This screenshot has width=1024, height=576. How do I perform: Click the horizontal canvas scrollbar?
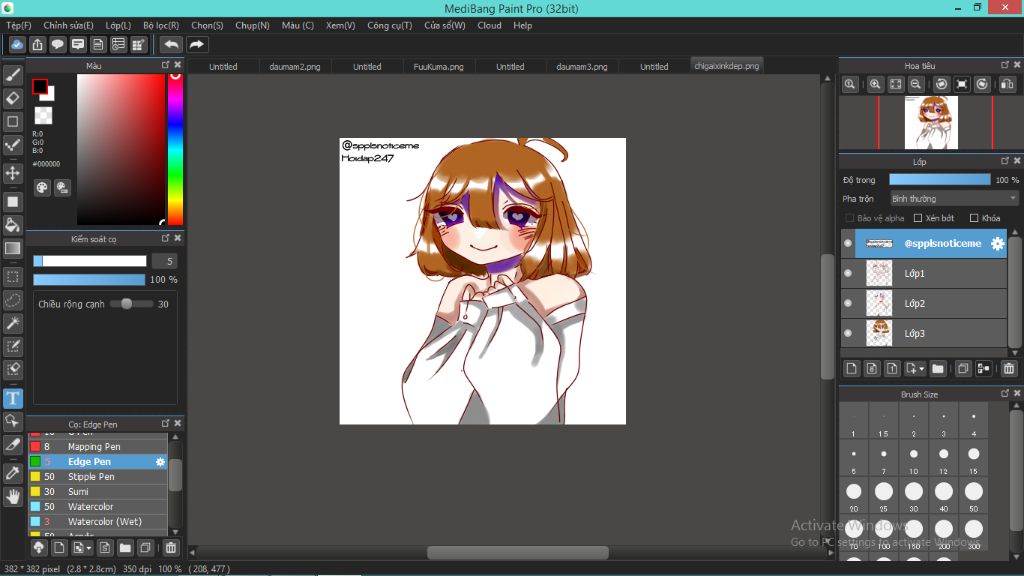pos(517,552)
